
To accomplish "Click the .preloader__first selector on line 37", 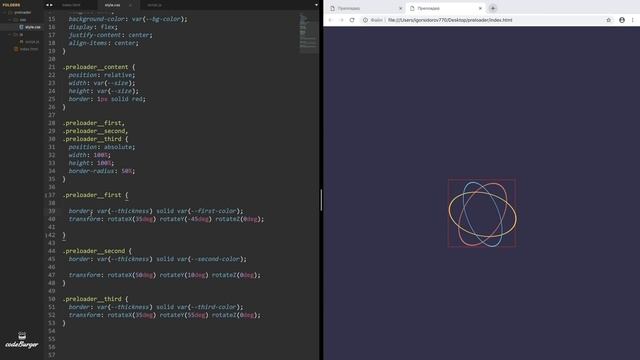I will point(92,195).
